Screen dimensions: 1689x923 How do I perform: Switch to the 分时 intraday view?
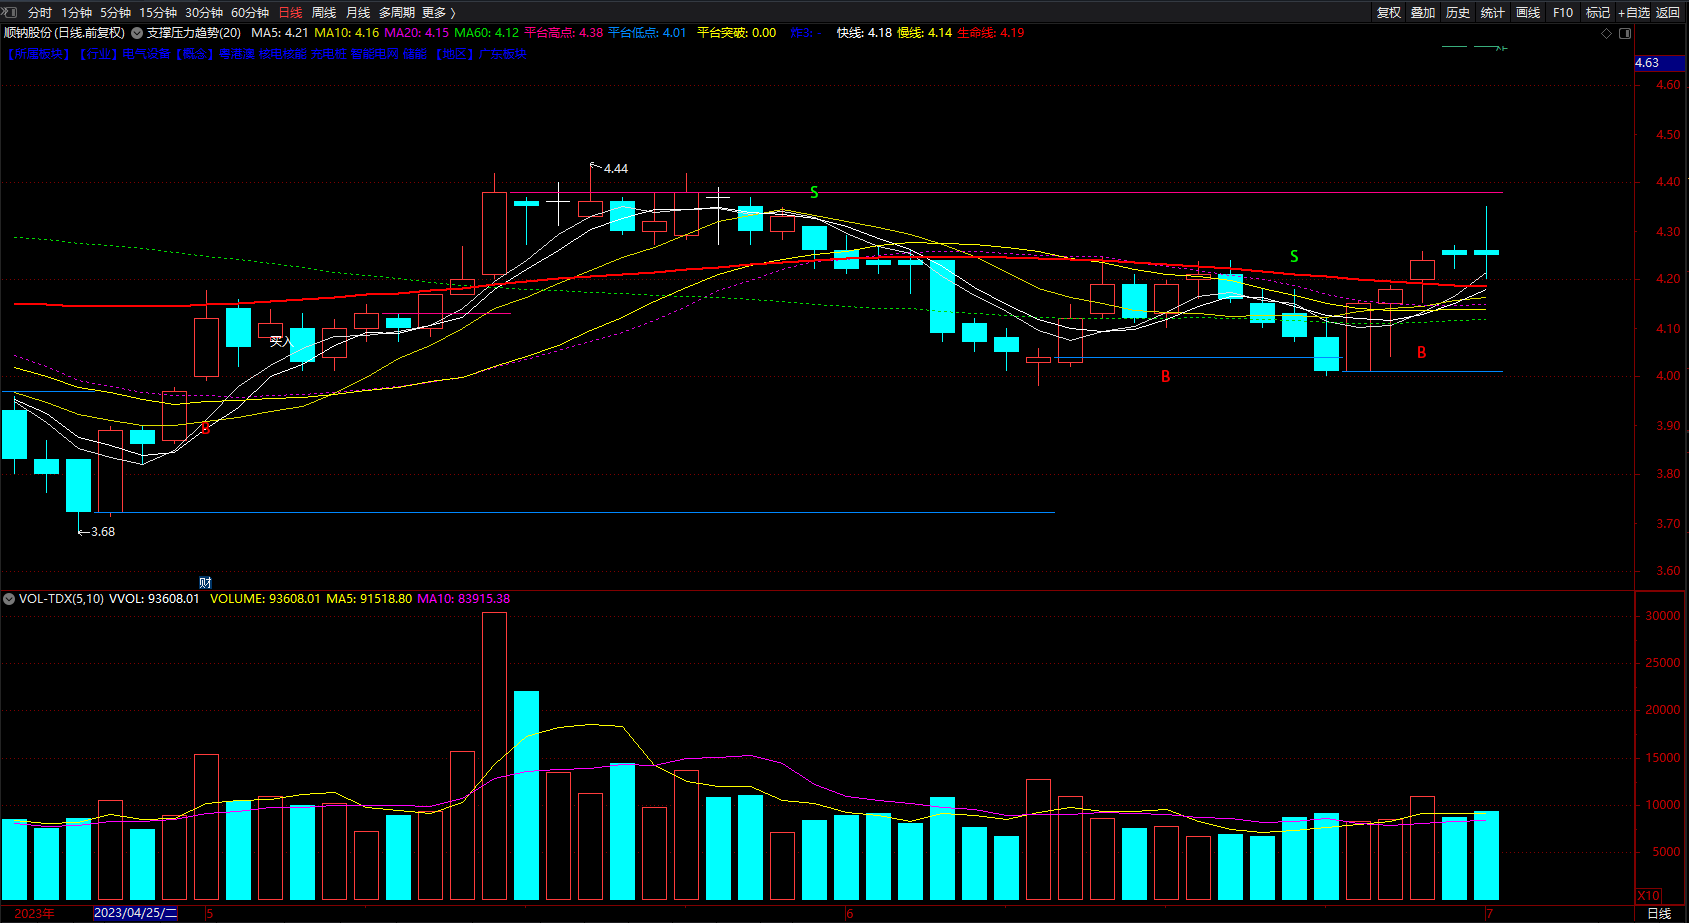40,12
